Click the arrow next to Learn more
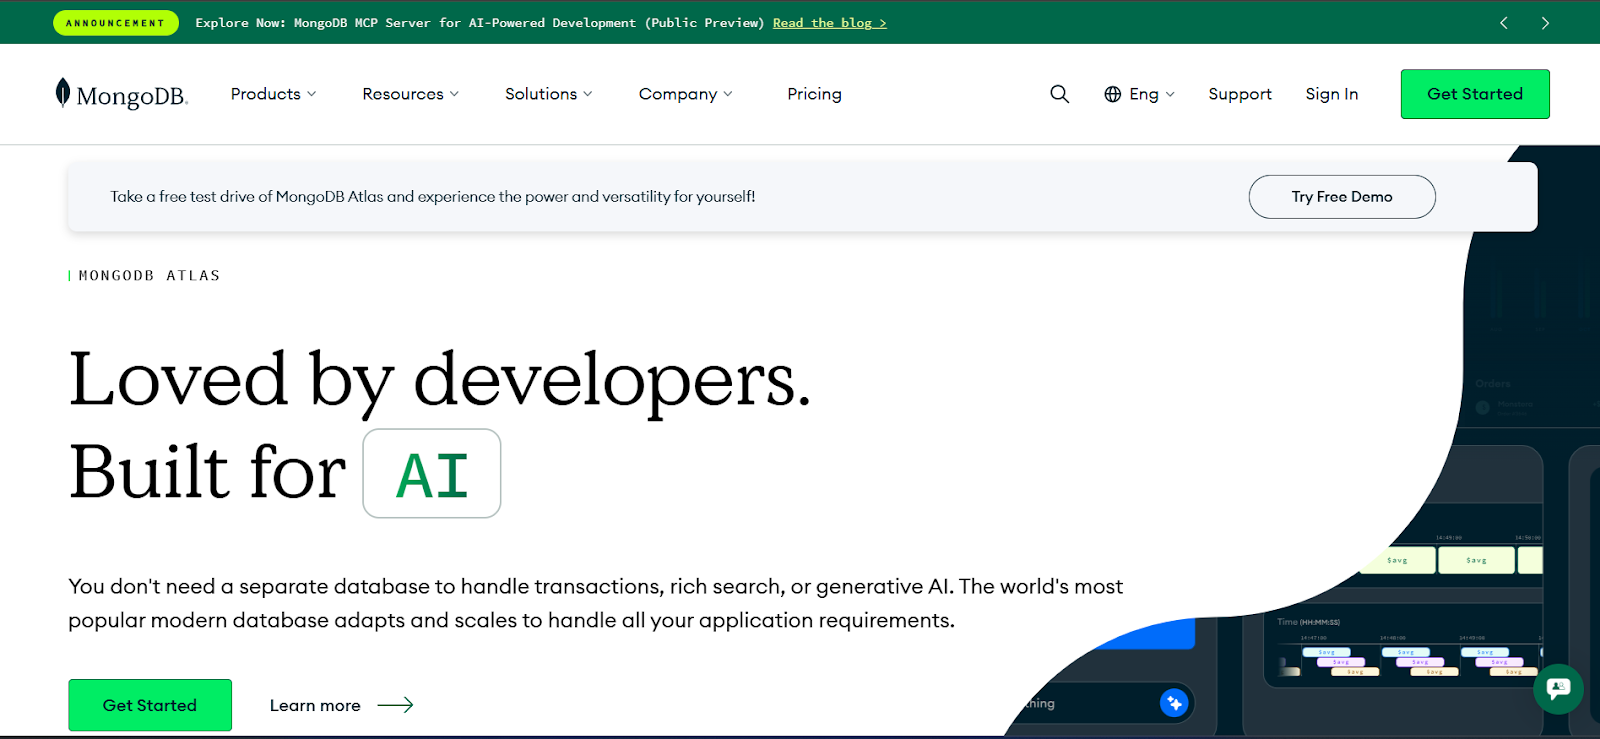Image resolution: width=1600 pixels, height=739 pixels. pyautogui.click(x=395, y=705)
